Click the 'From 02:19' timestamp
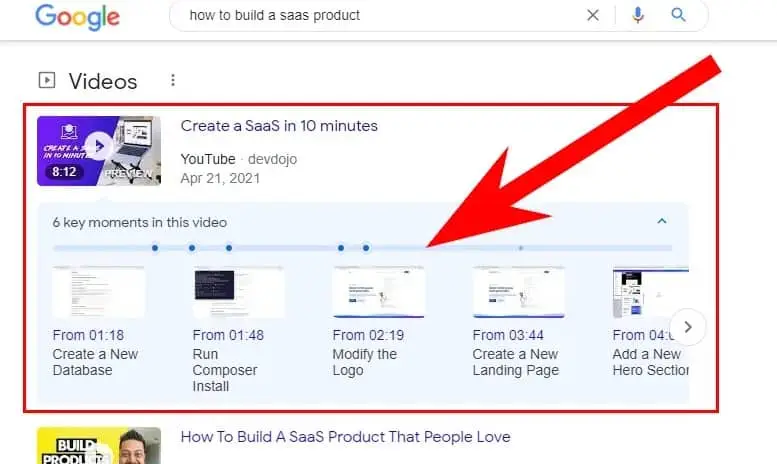This screenshot has width=777, height=464. tap(368, 336)
